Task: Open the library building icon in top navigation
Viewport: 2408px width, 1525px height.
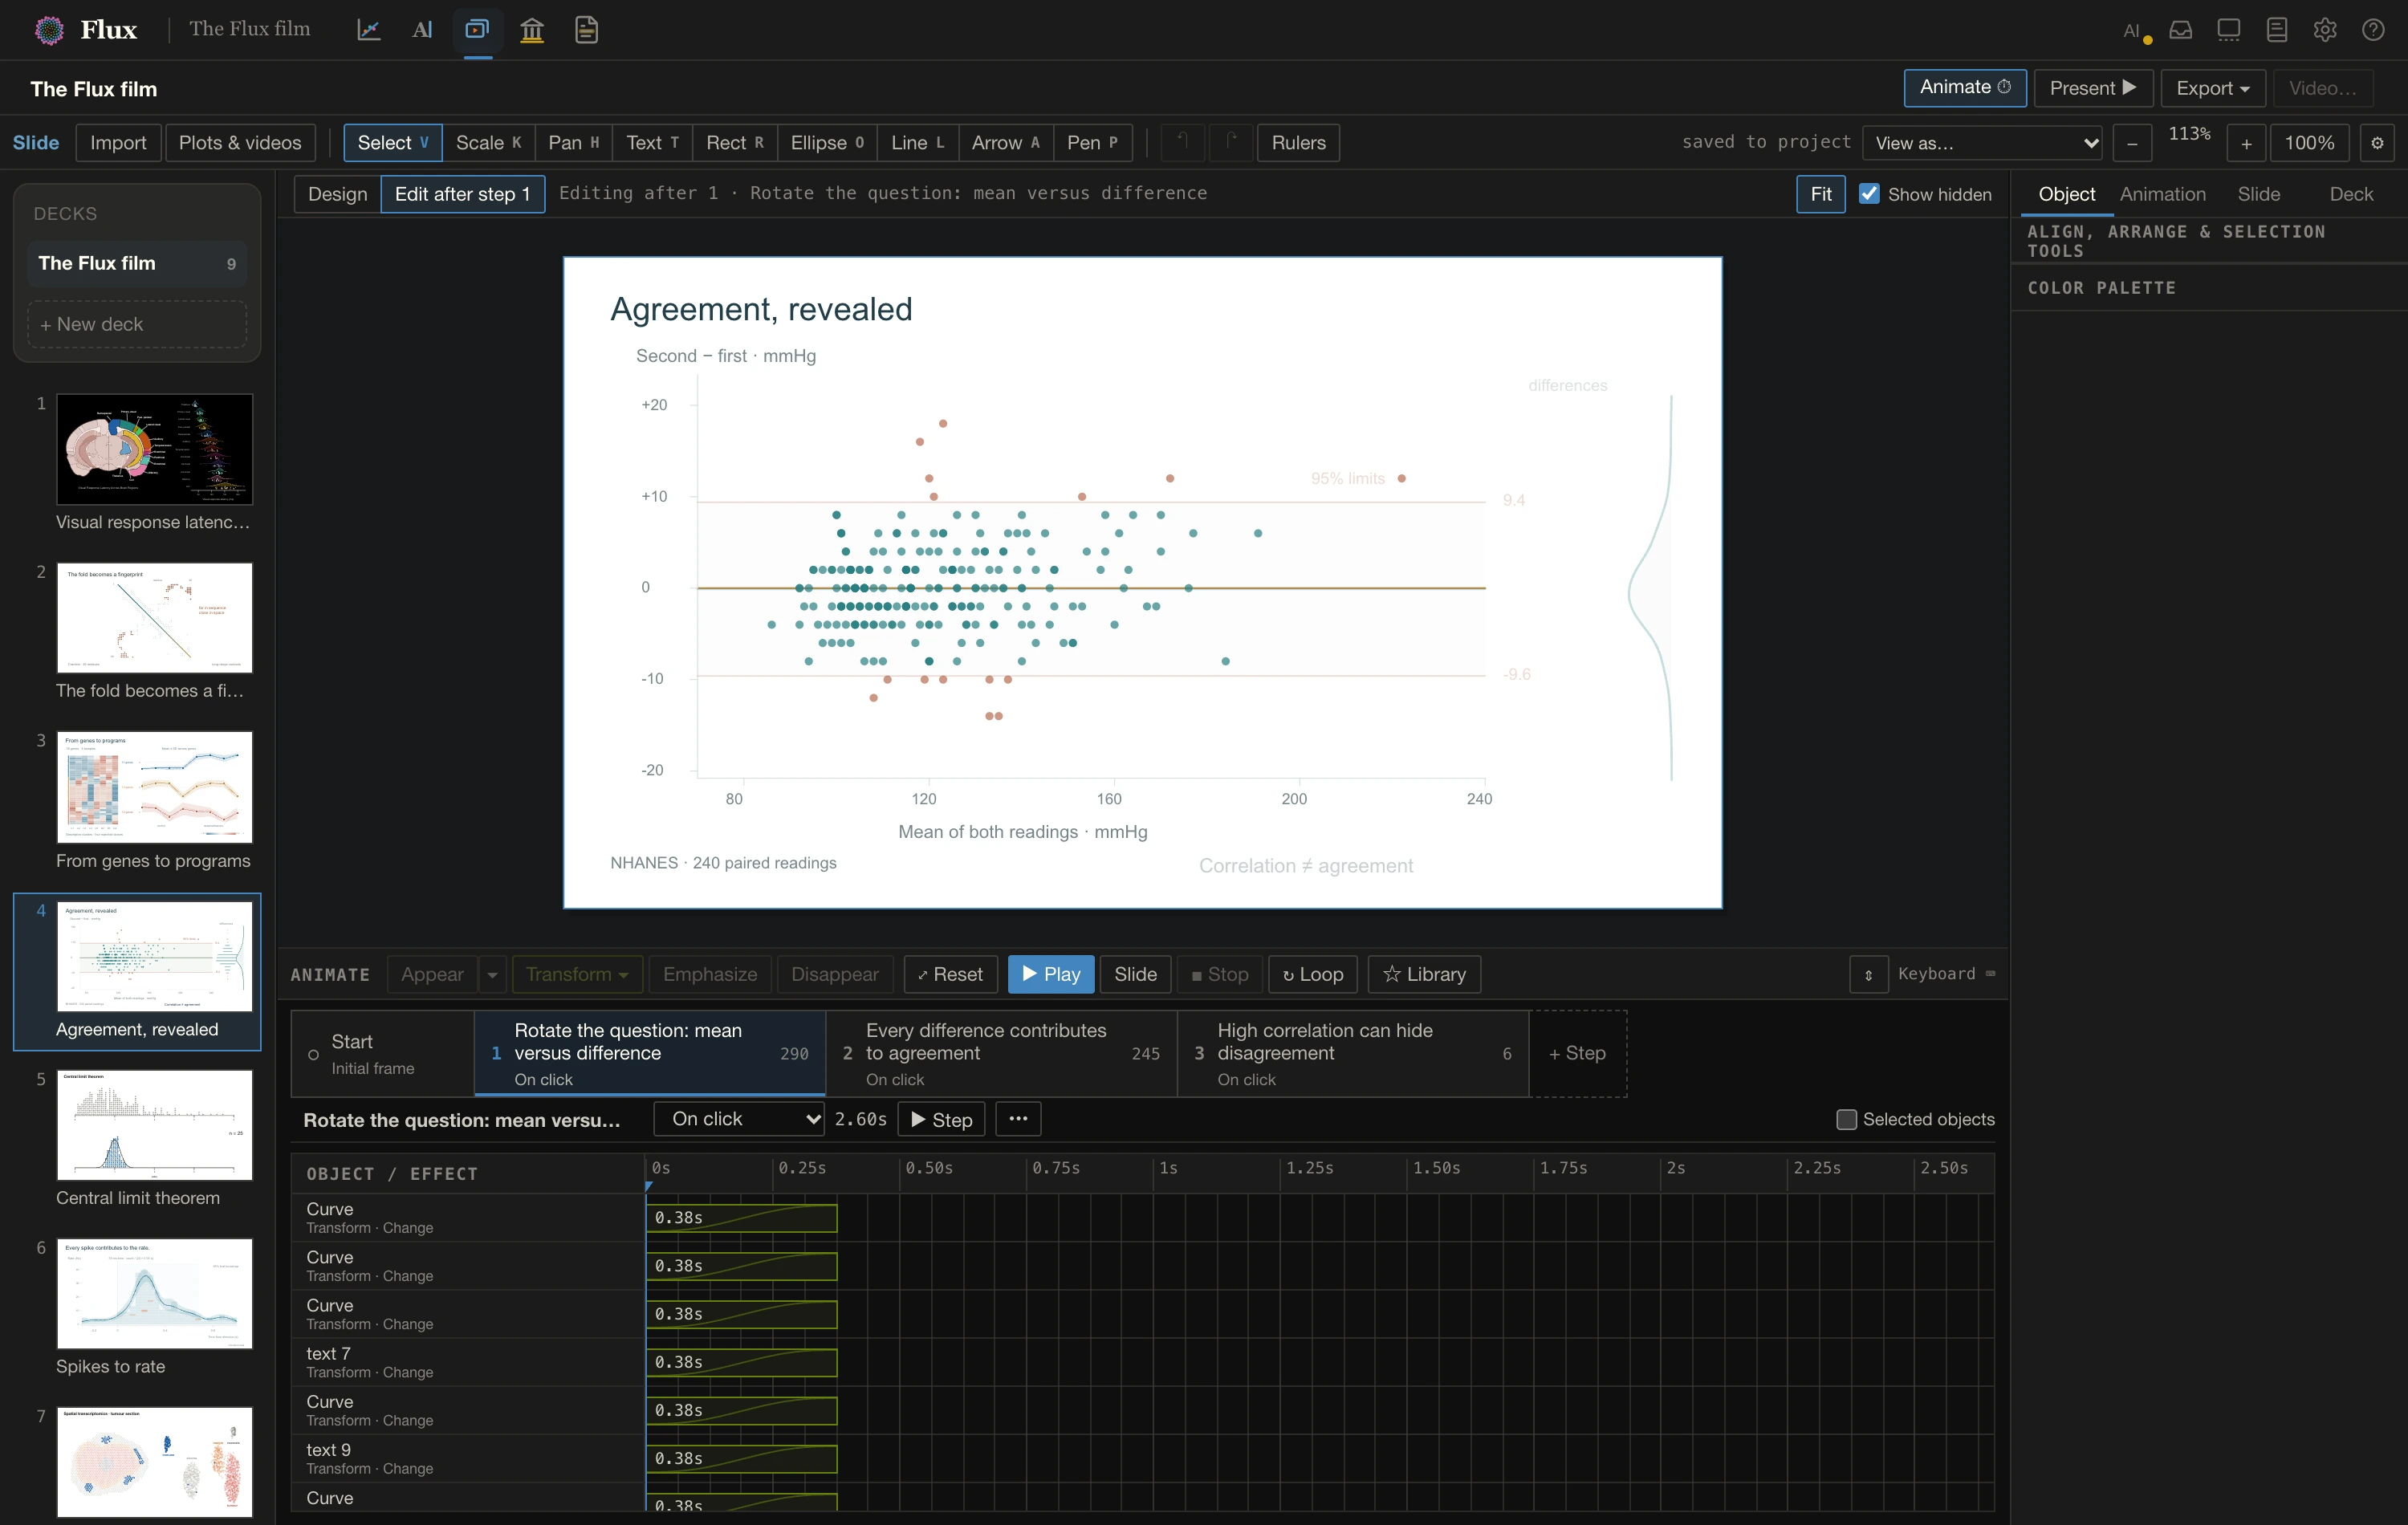Action: coord(532,30)
